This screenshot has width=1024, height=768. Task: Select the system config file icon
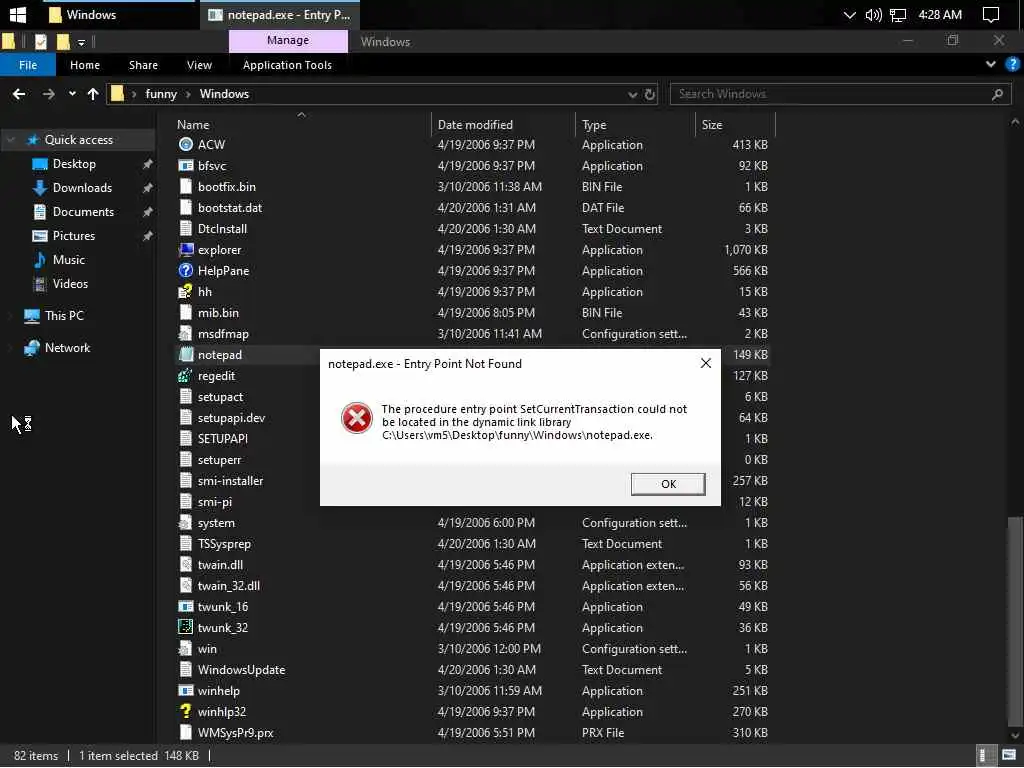[x=185, y=523]
